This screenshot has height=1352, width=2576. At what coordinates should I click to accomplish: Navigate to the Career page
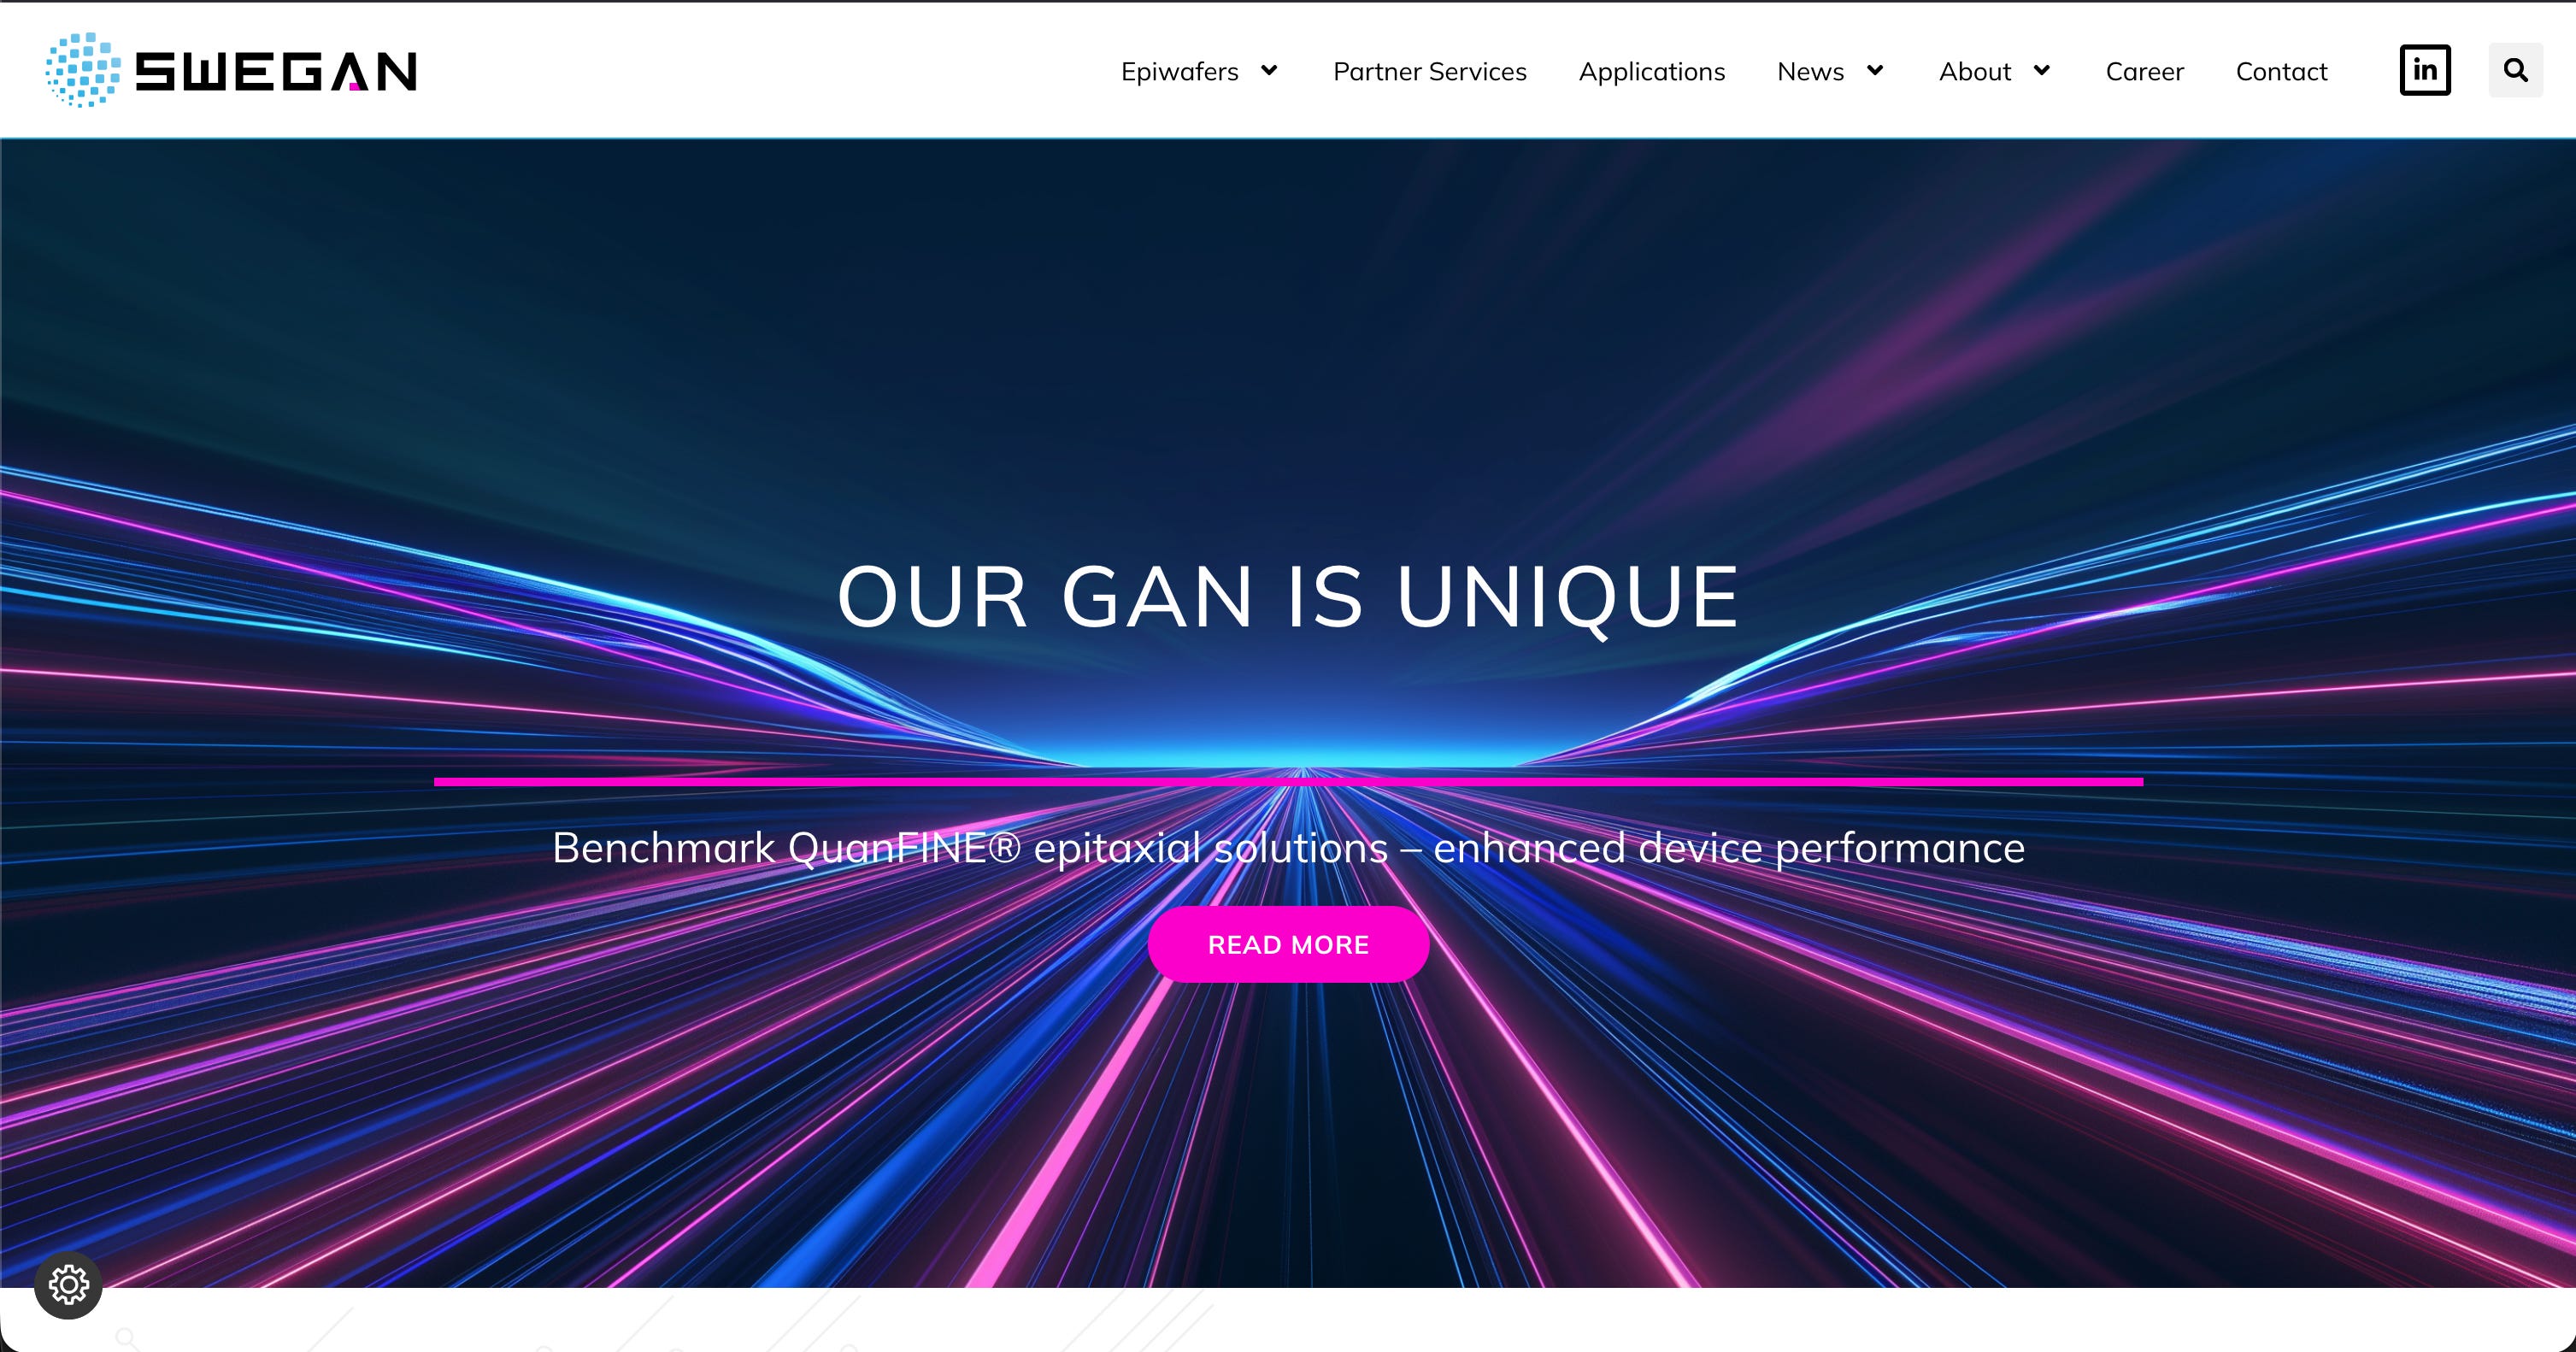[2144, 72]
